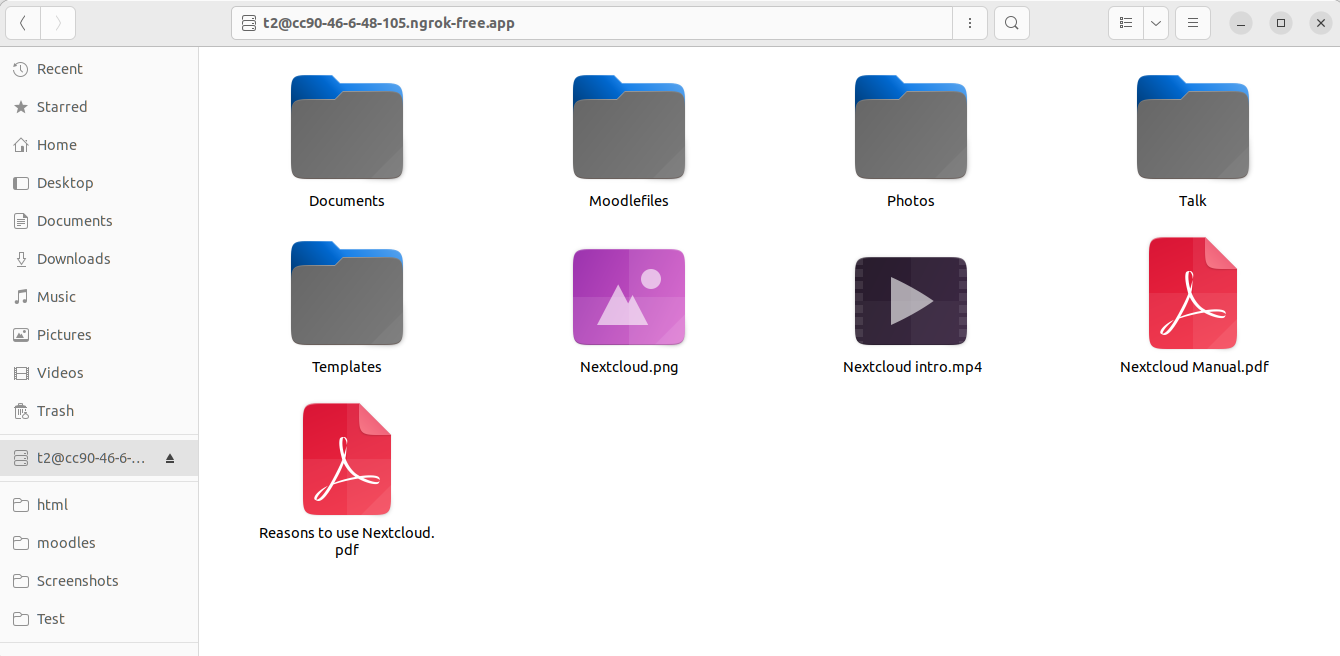The image size is (1340, 656).
Task: Open the path bar three-dot menu
Action: pyautogui.click(x=970, y=23)
